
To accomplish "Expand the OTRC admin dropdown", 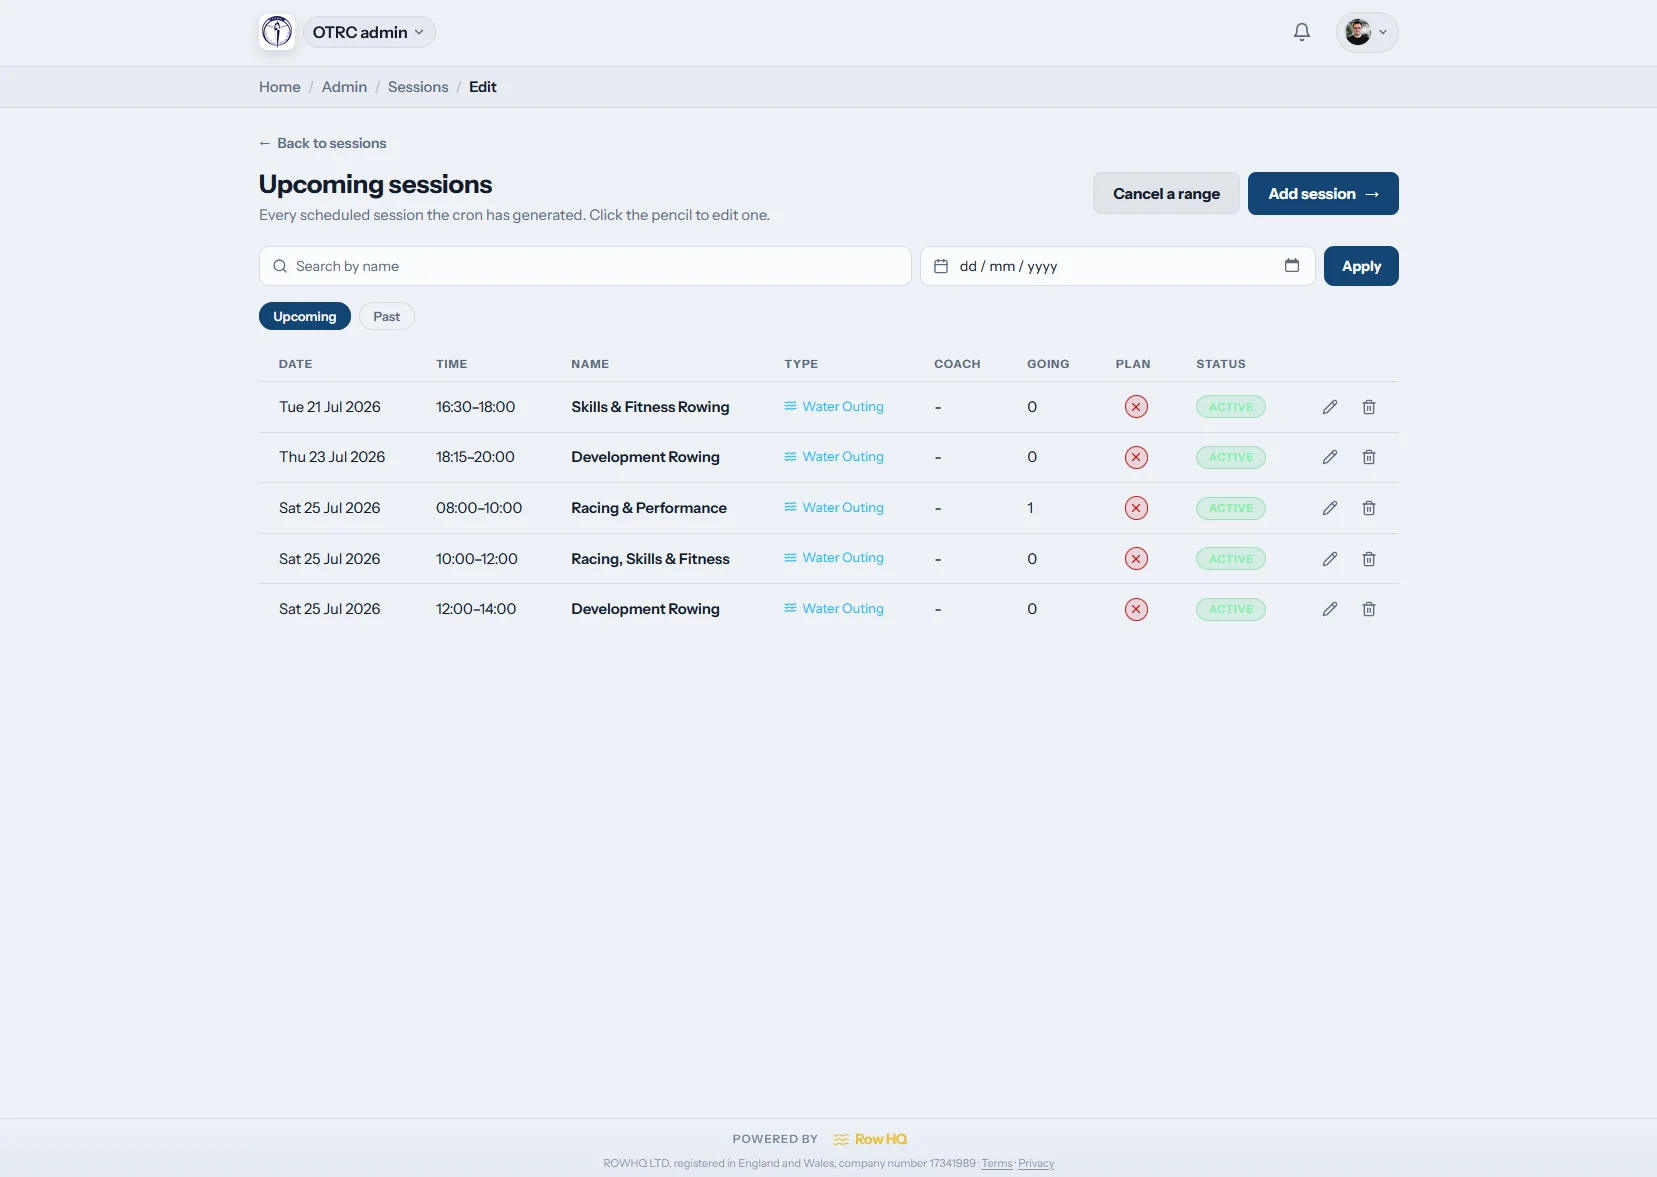I will click(x=369, y=32).
